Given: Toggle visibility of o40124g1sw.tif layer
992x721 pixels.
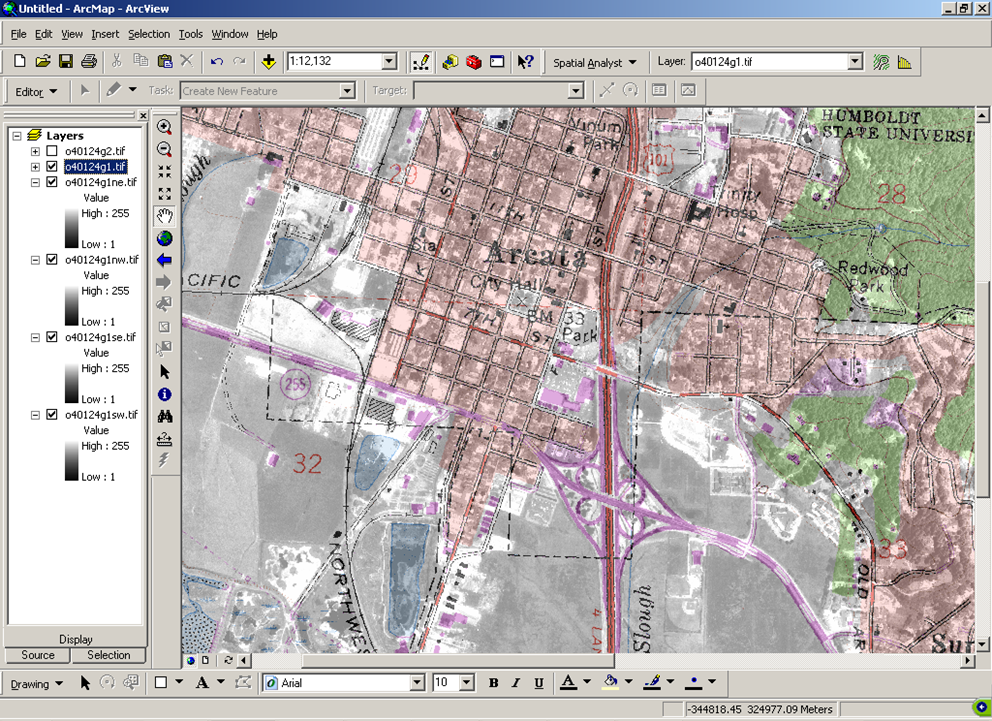Looking at the screenshot, I should click(x=52, y=415).
